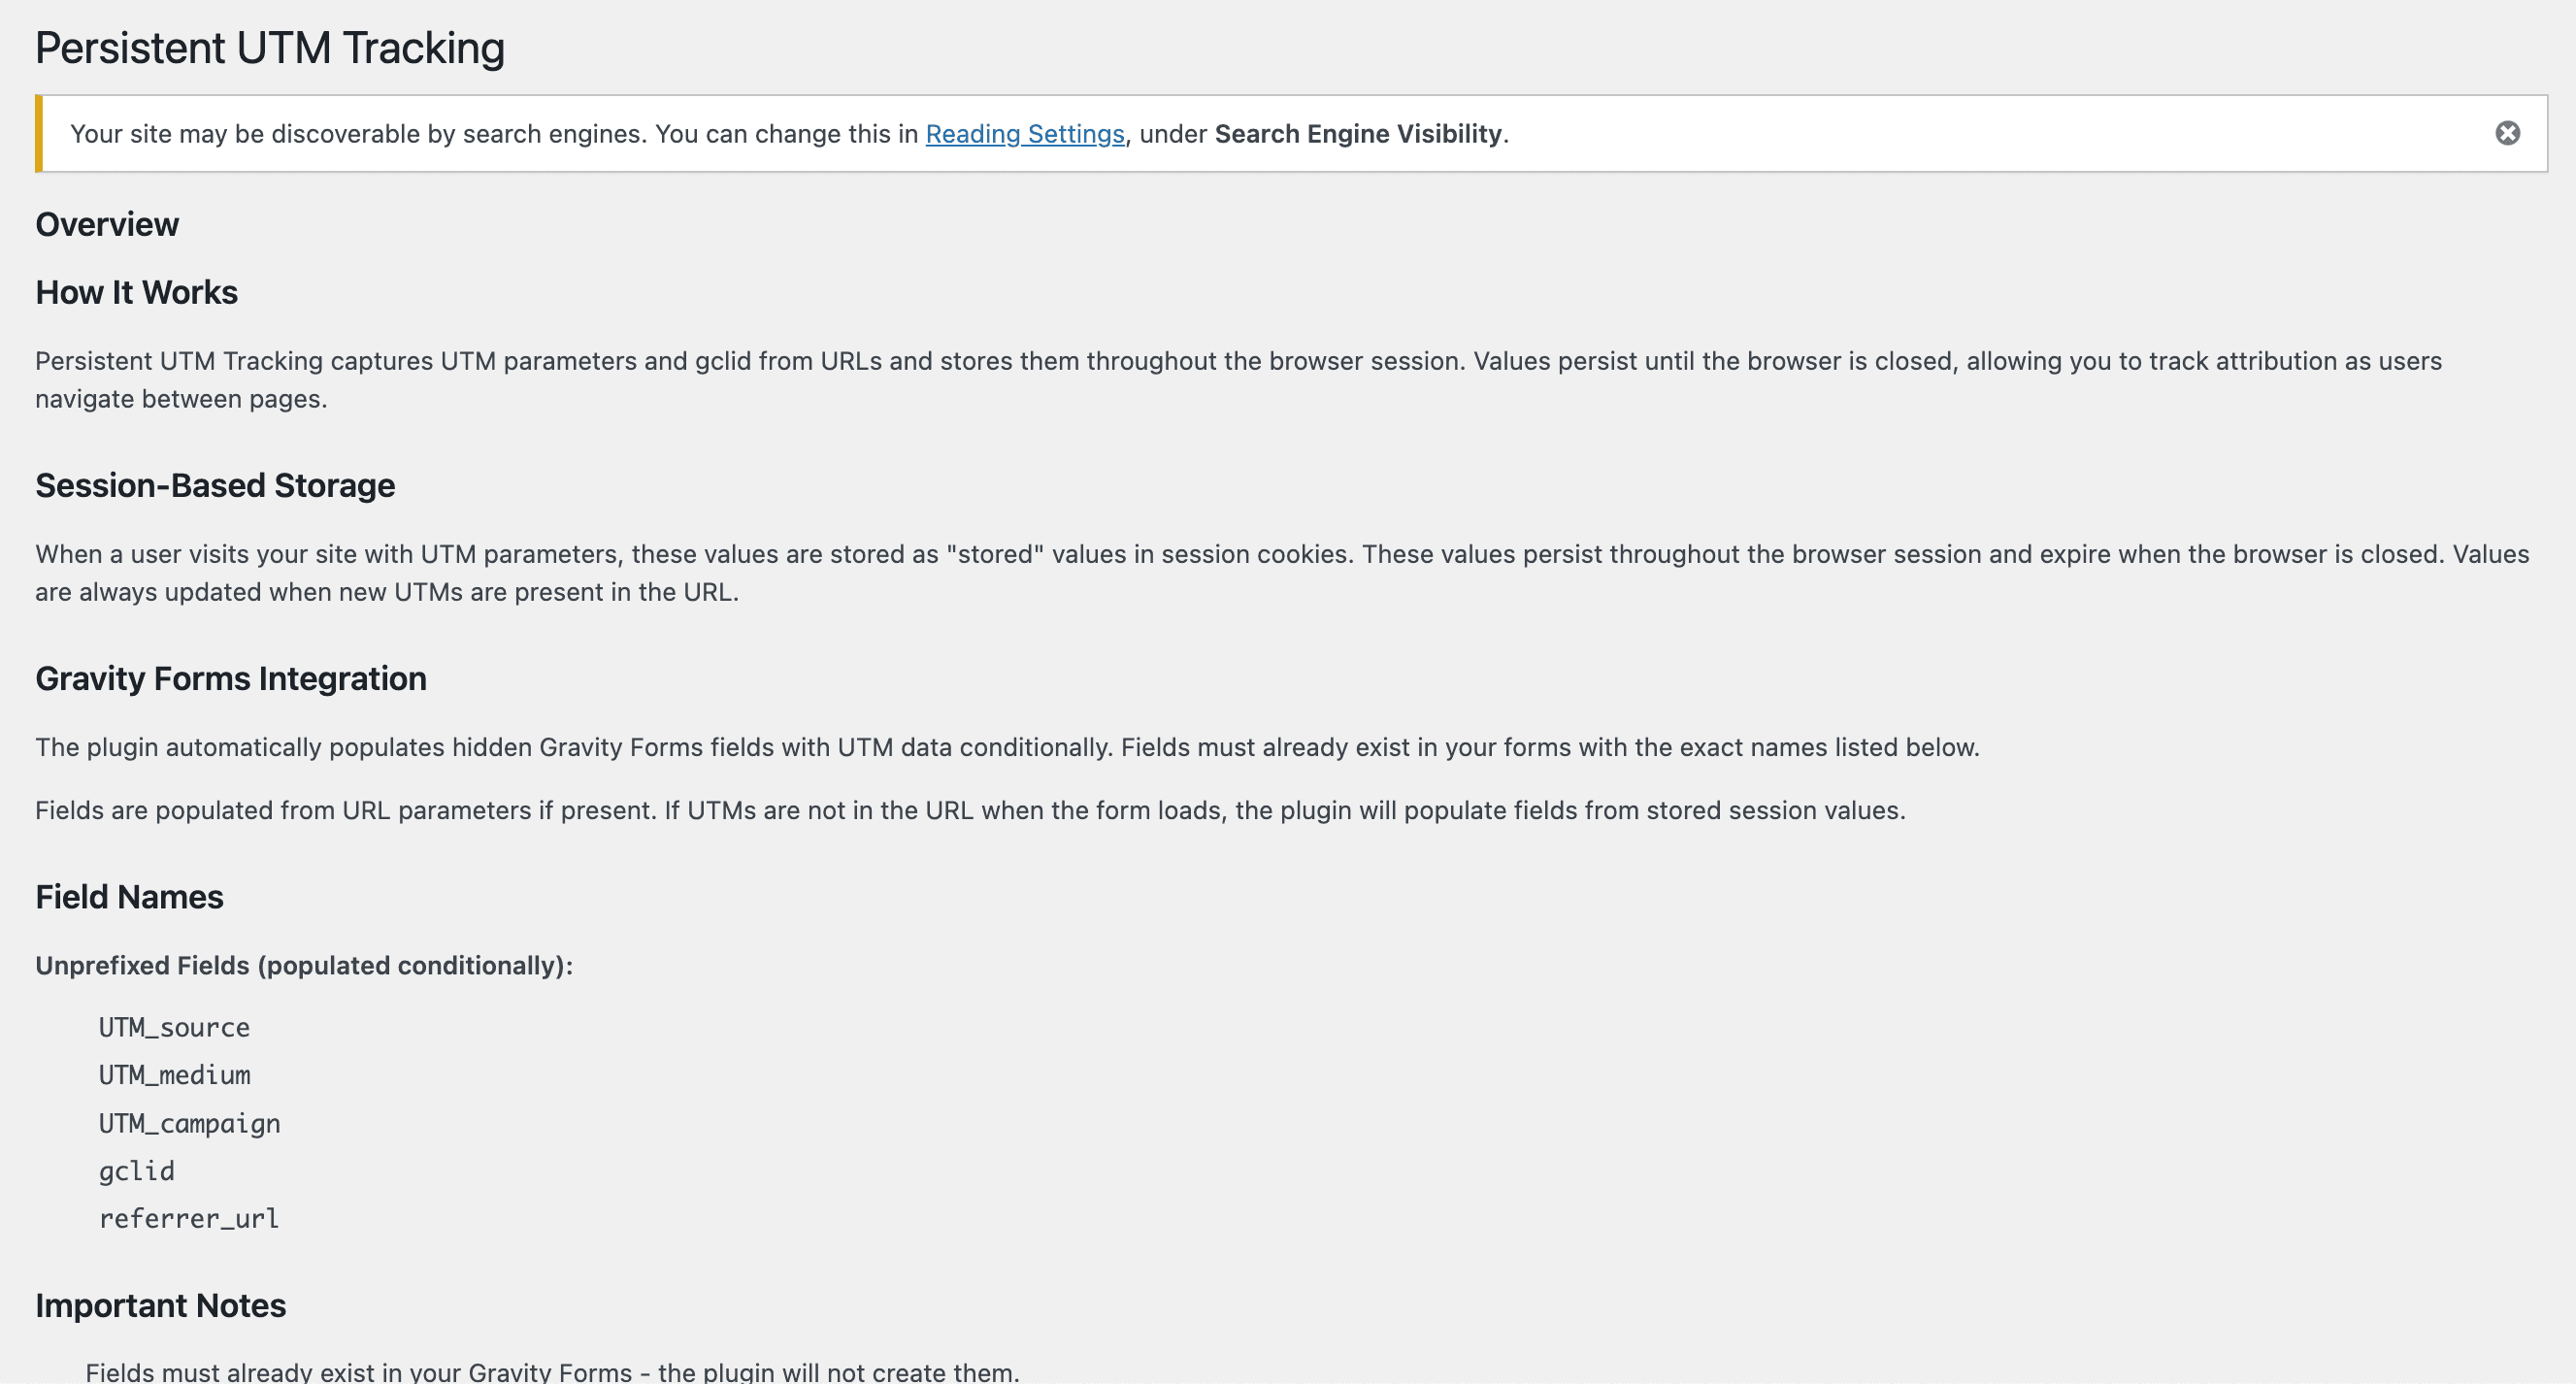Open the Reading Settings link

click(x=1024, y=134)
